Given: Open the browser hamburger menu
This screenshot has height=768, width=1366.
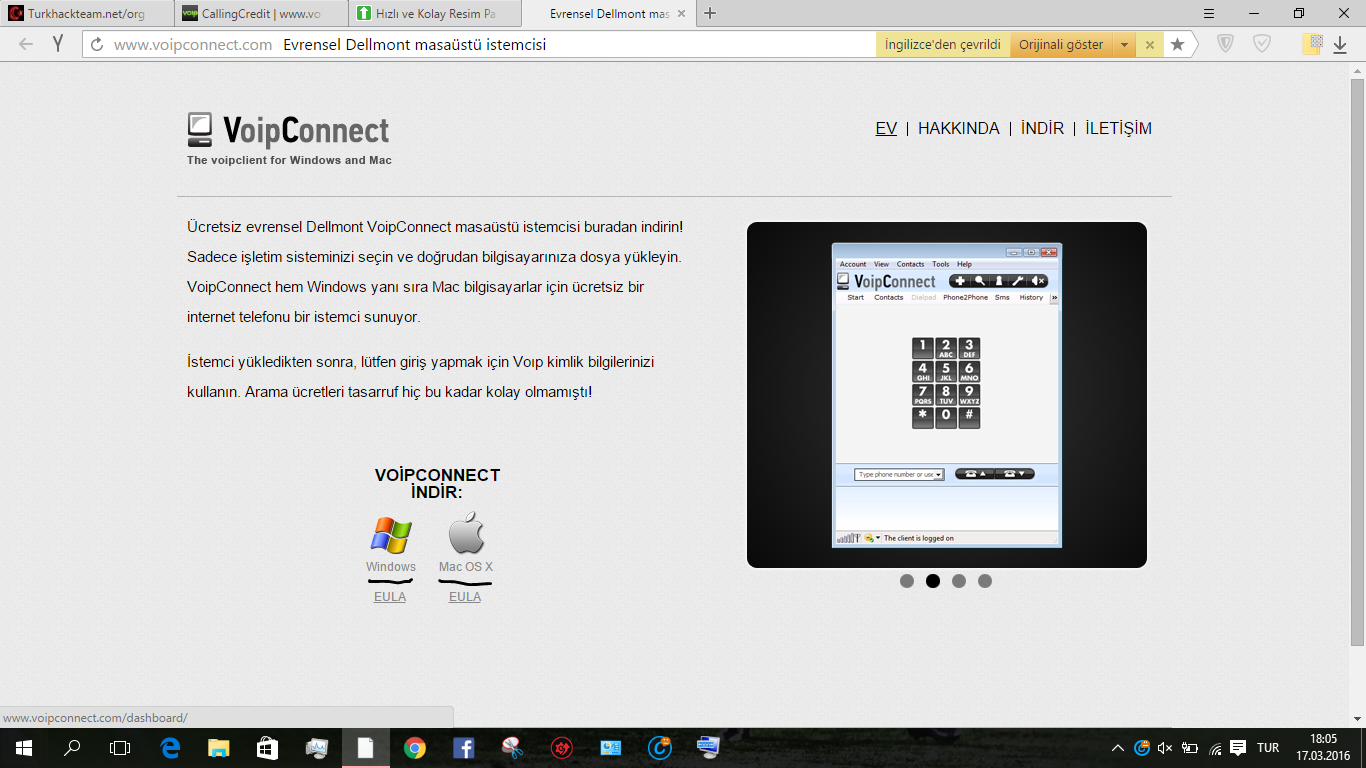Looking at the screenshot, I should (1208, 14).
